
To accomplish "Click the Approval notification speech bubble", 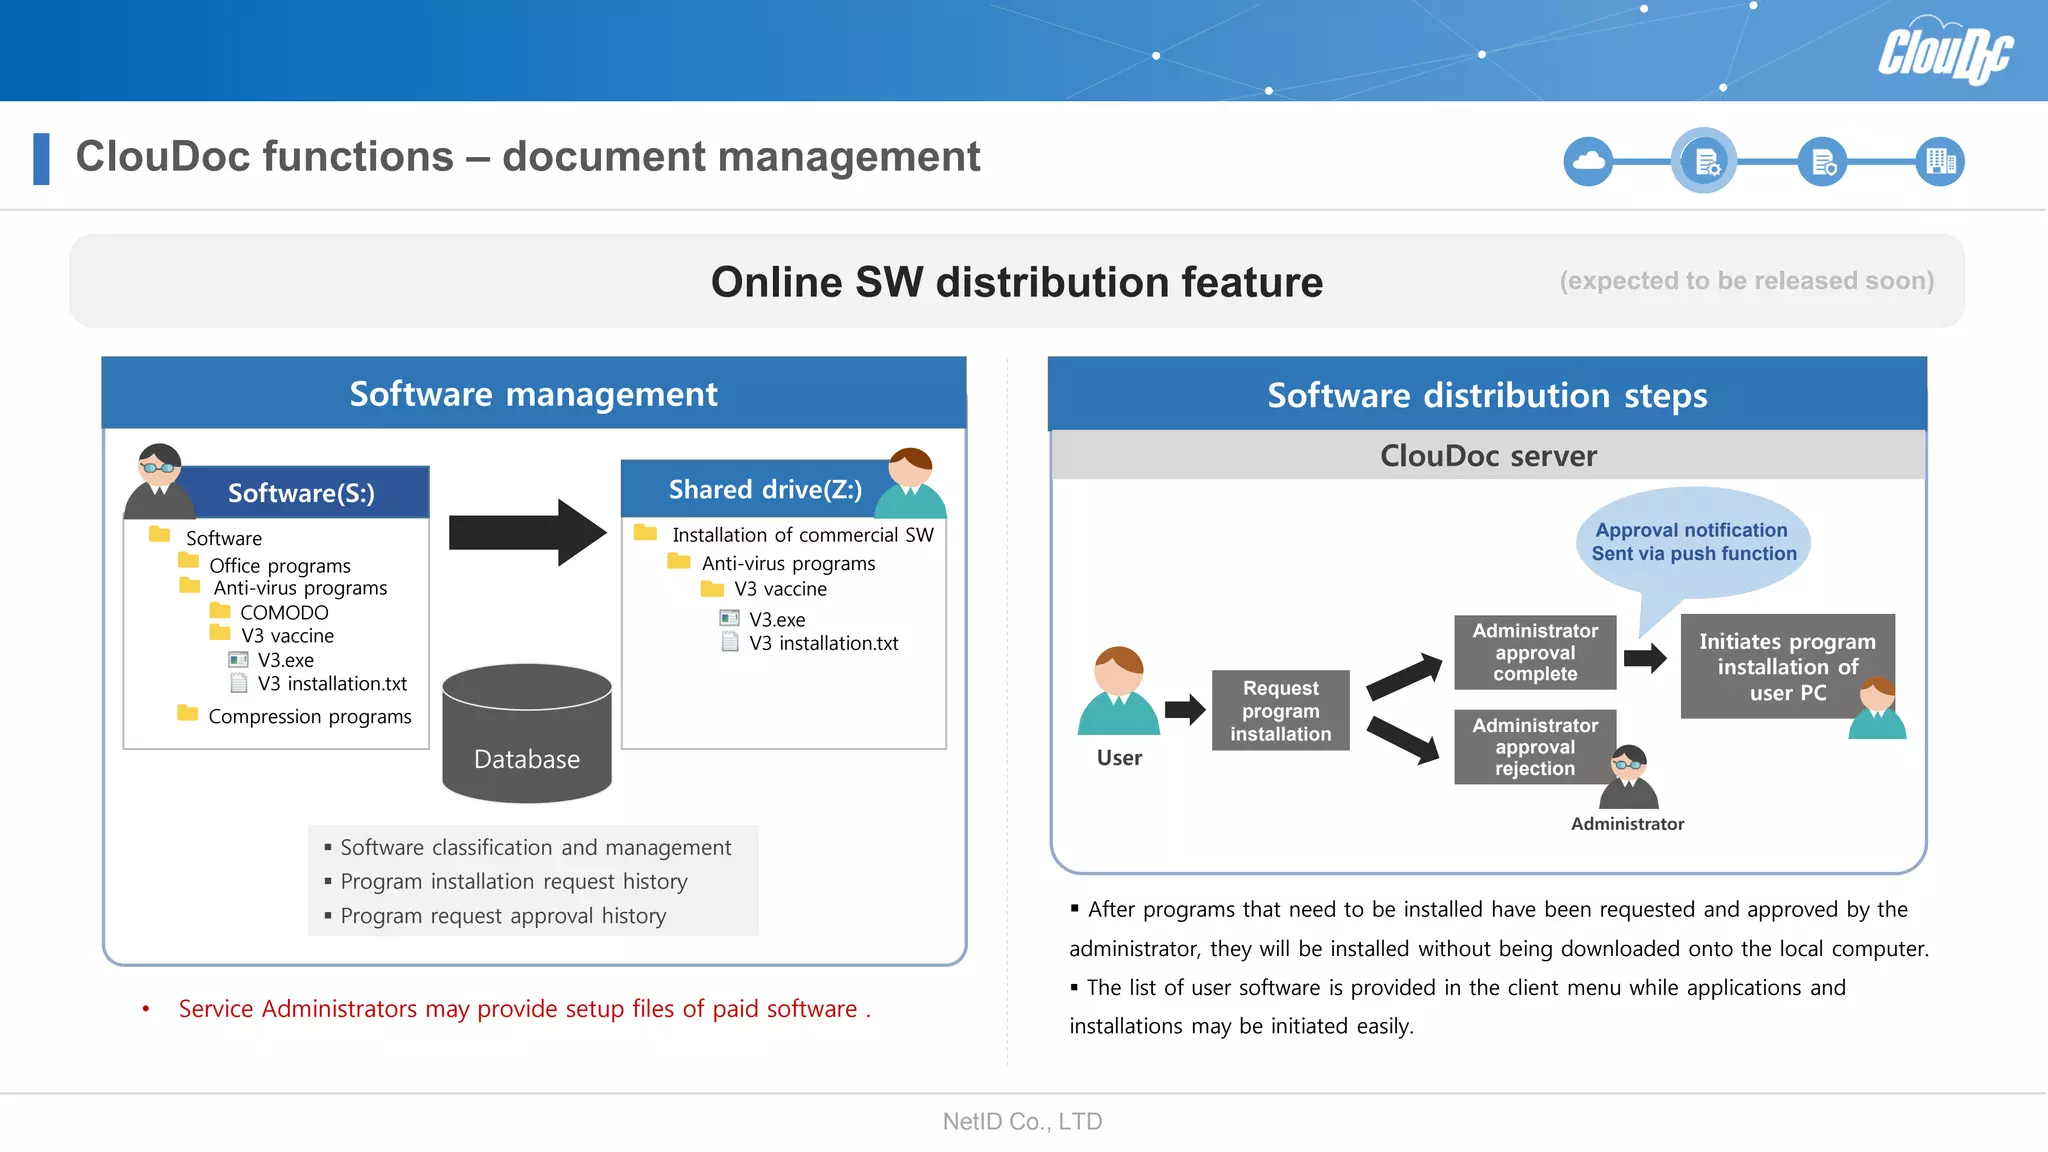I will (1693, 542).
